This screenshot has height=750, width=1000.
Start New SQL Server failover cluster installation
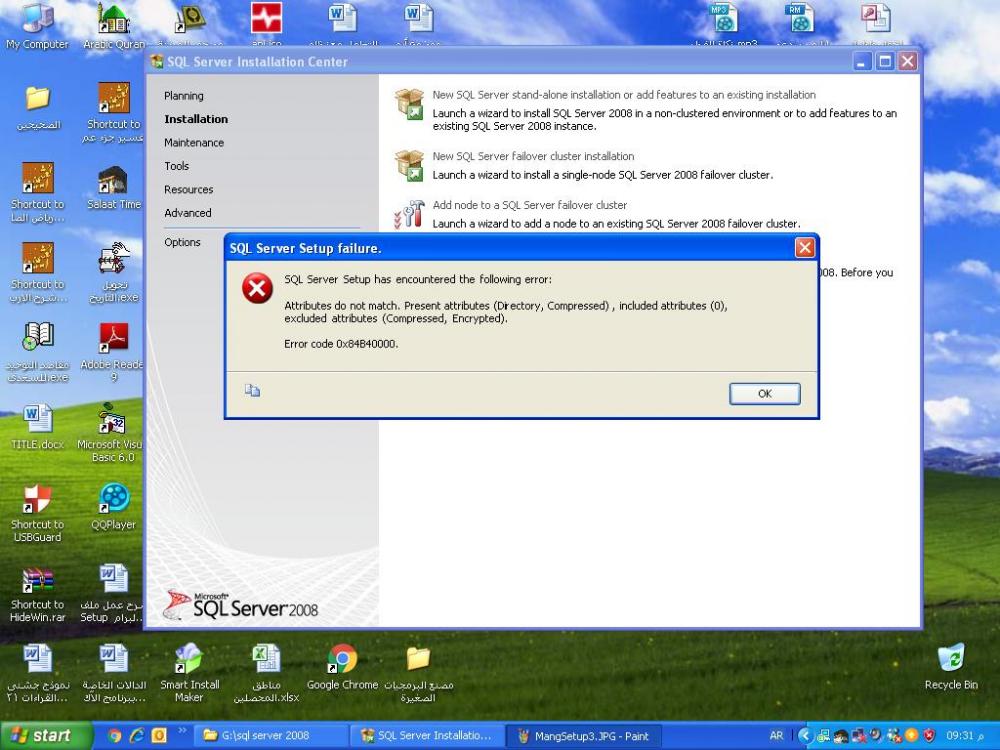click(533, 156)
